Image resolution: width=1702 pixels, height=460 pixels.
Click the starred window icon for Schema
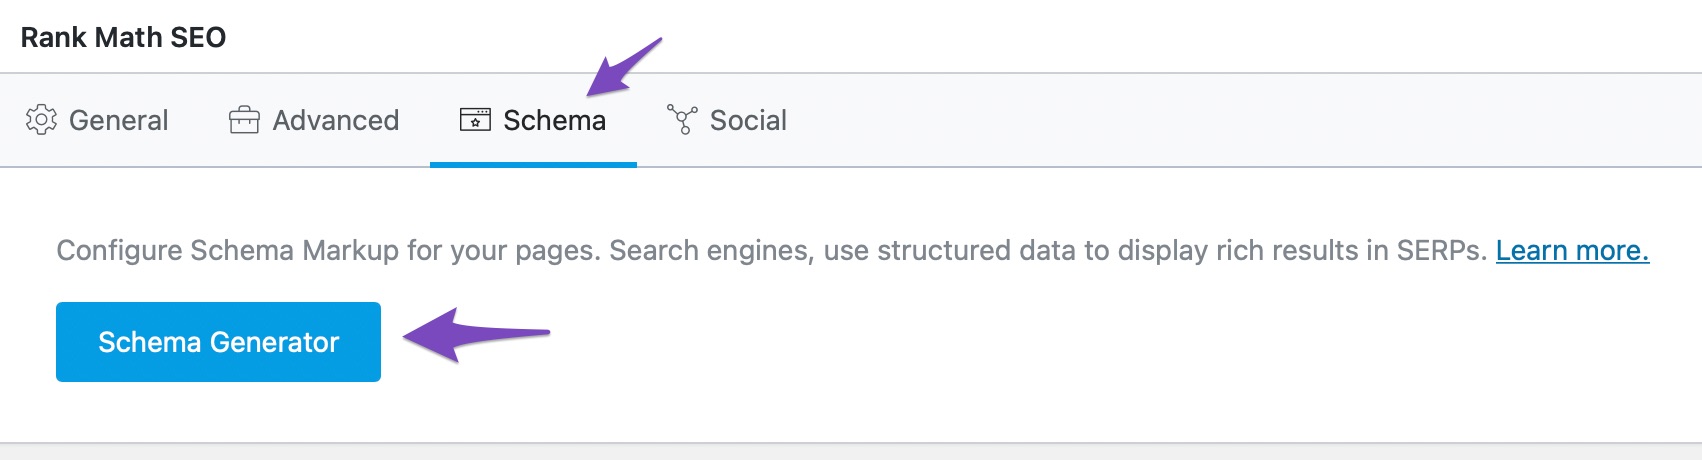pos(475,120)
